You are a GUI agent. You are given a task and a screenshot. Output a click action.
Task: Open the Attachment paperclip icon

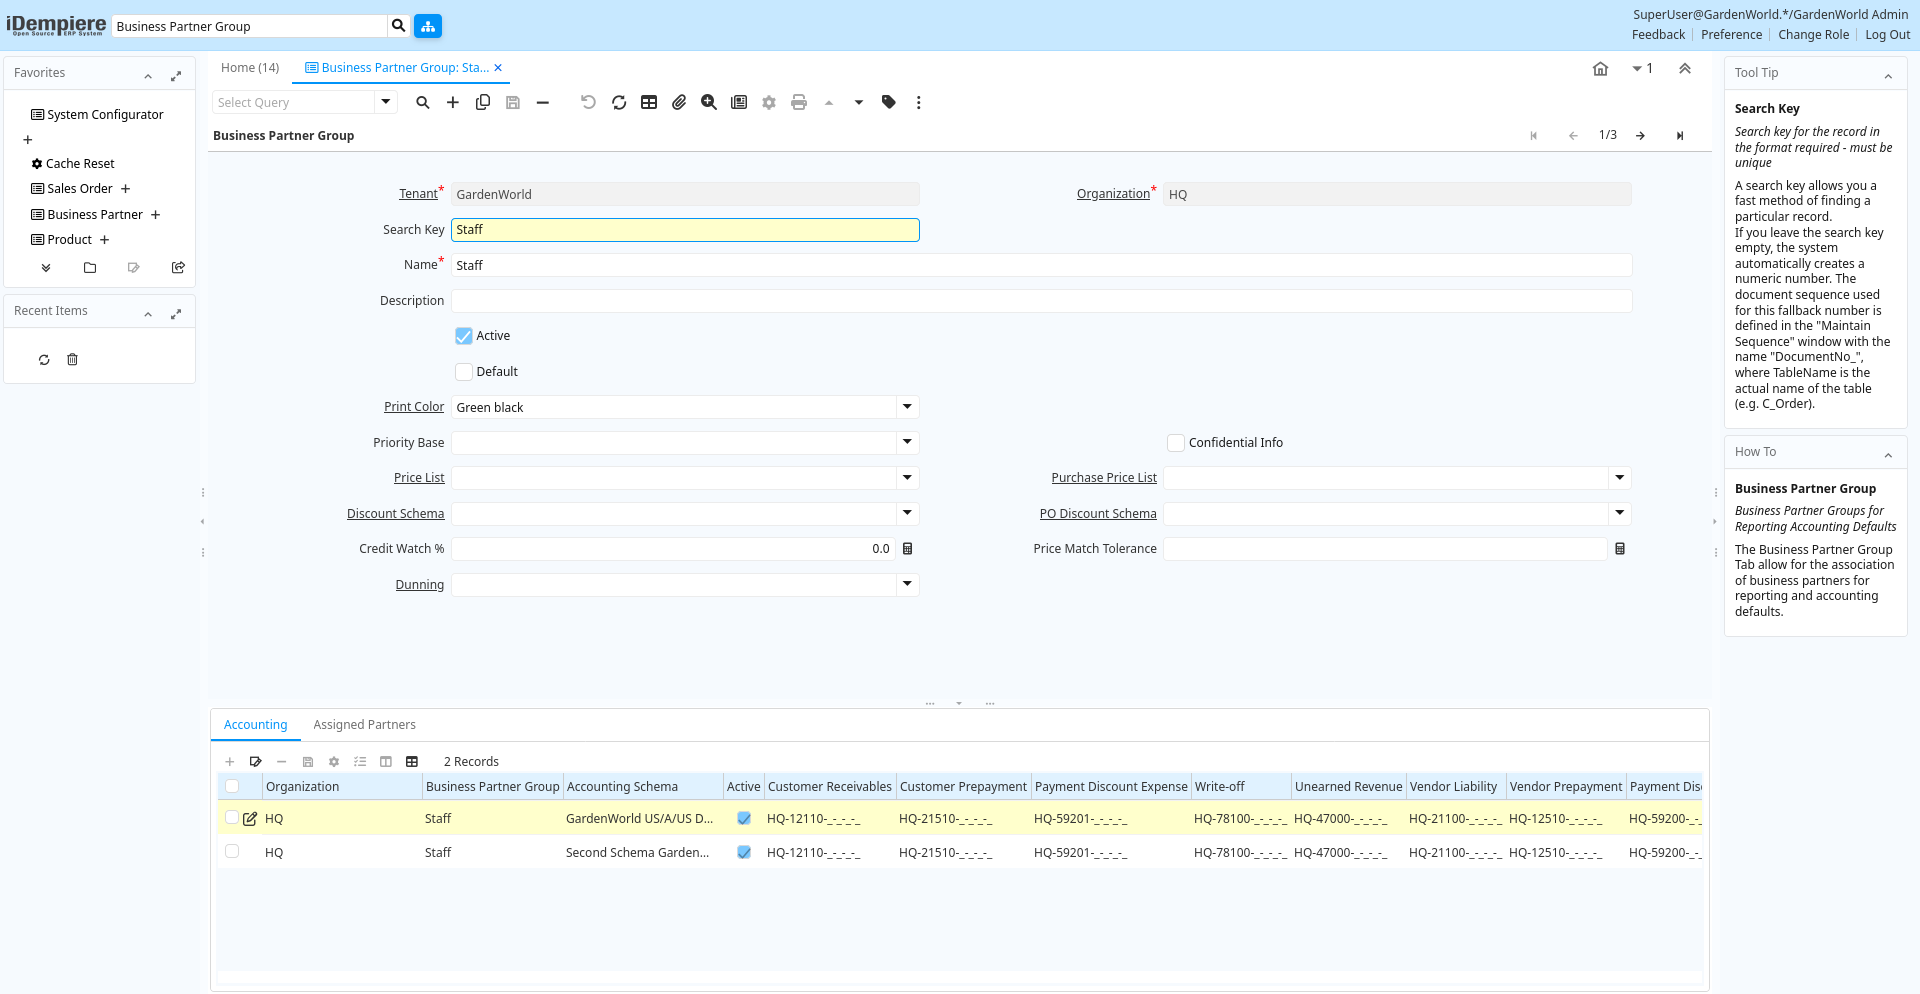[x=679, y=102]
